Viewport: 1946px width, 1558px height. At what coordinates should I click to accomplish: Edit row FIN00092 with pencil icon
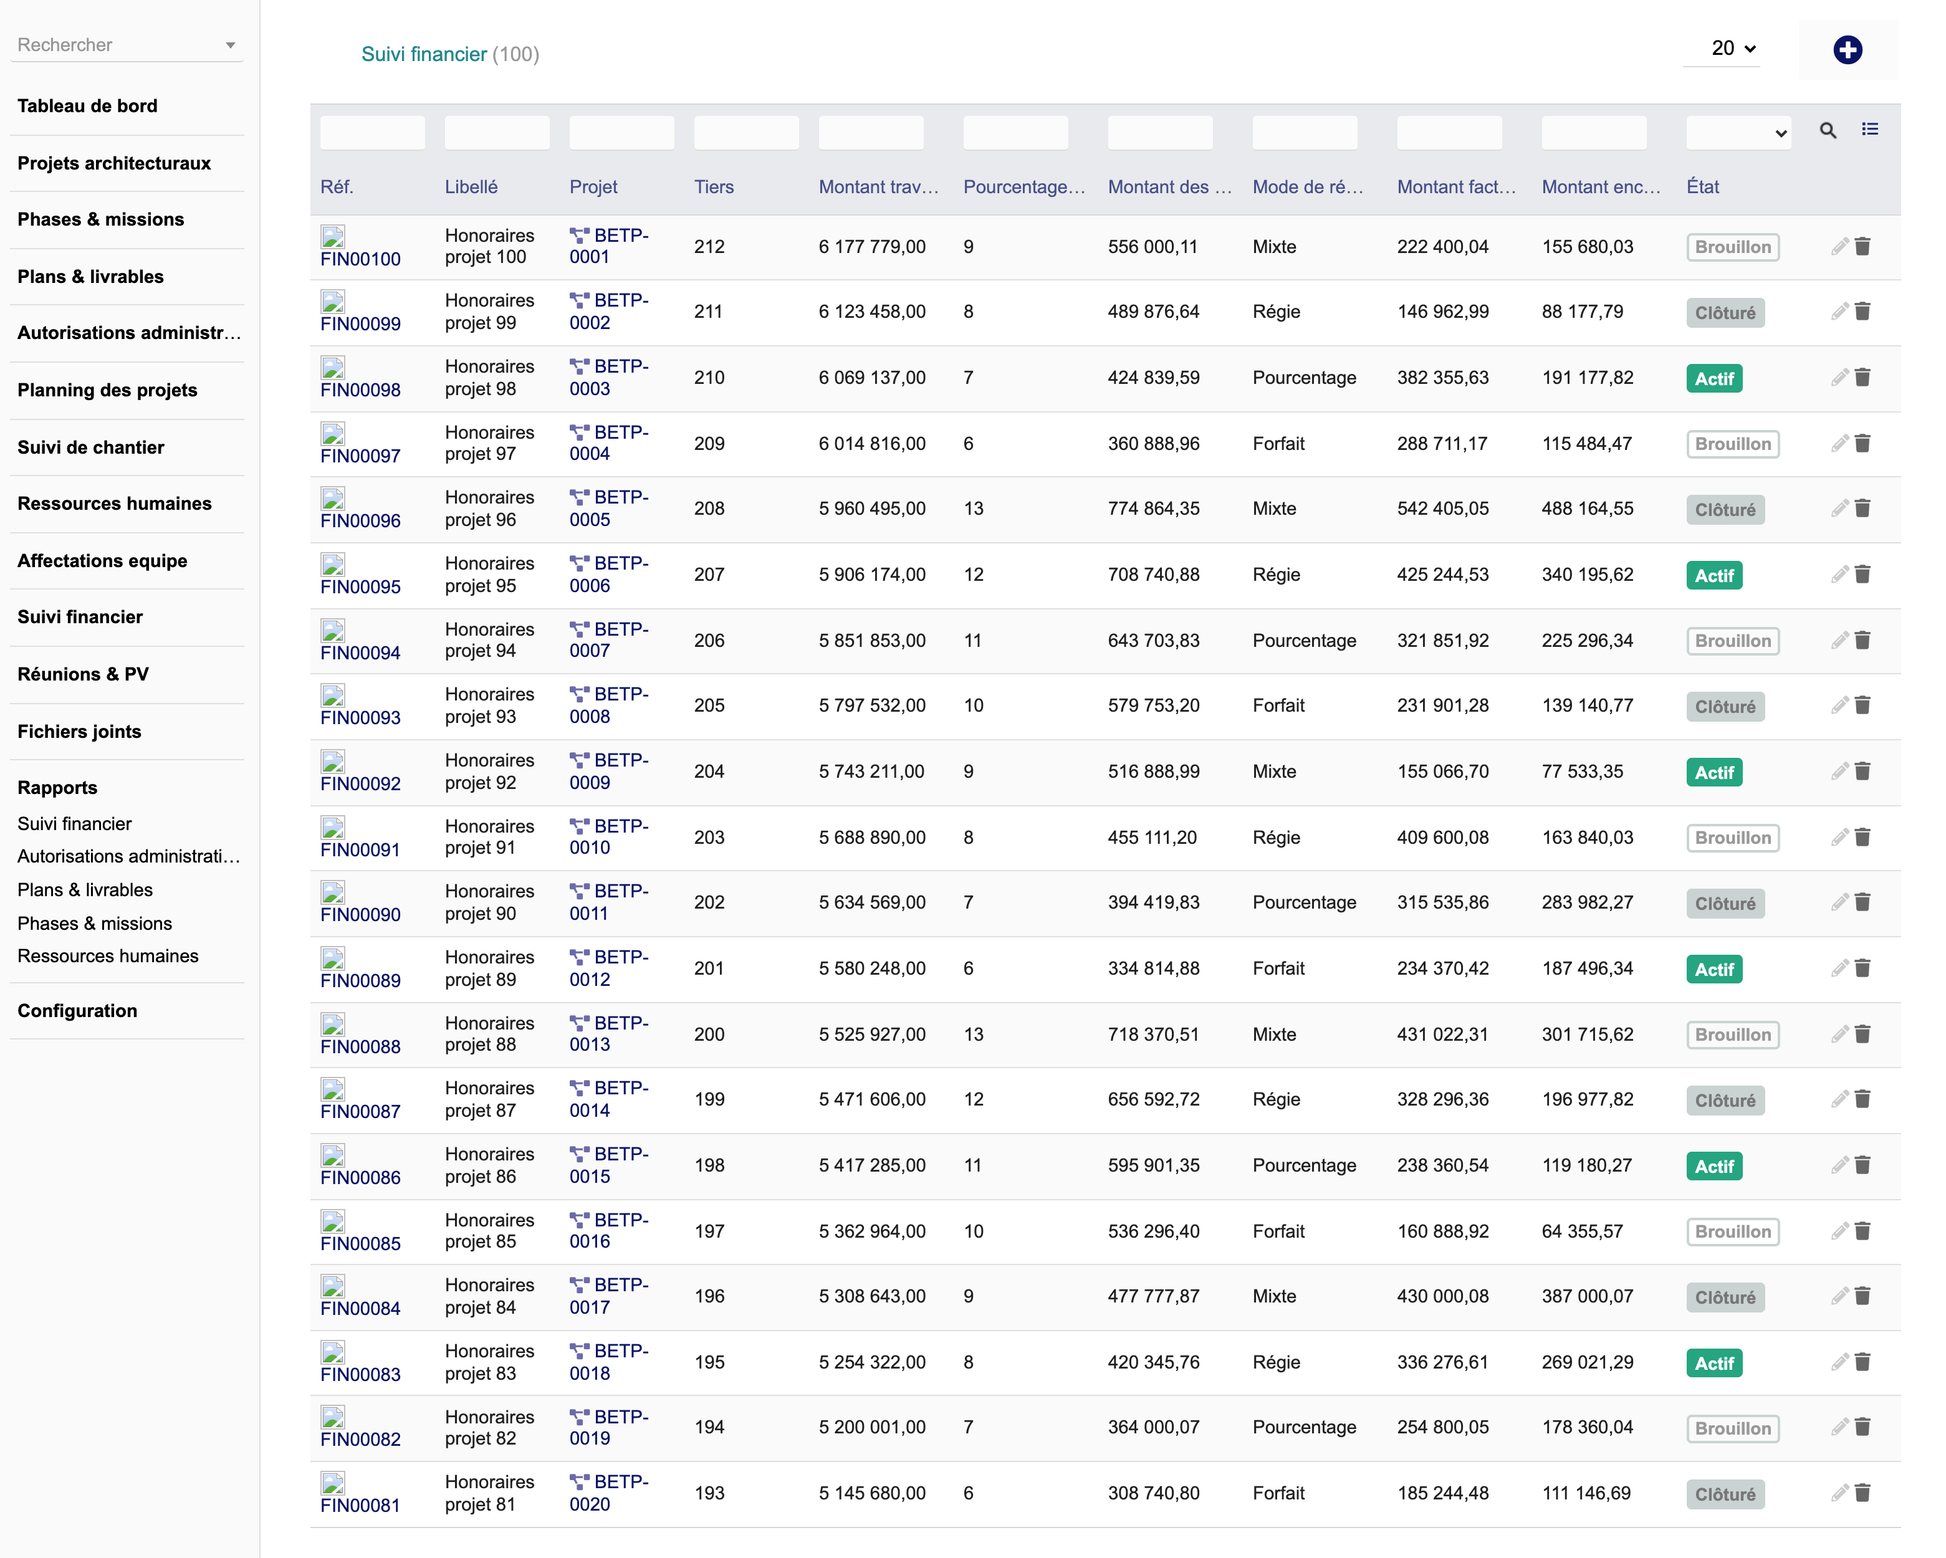(1839, 771)
